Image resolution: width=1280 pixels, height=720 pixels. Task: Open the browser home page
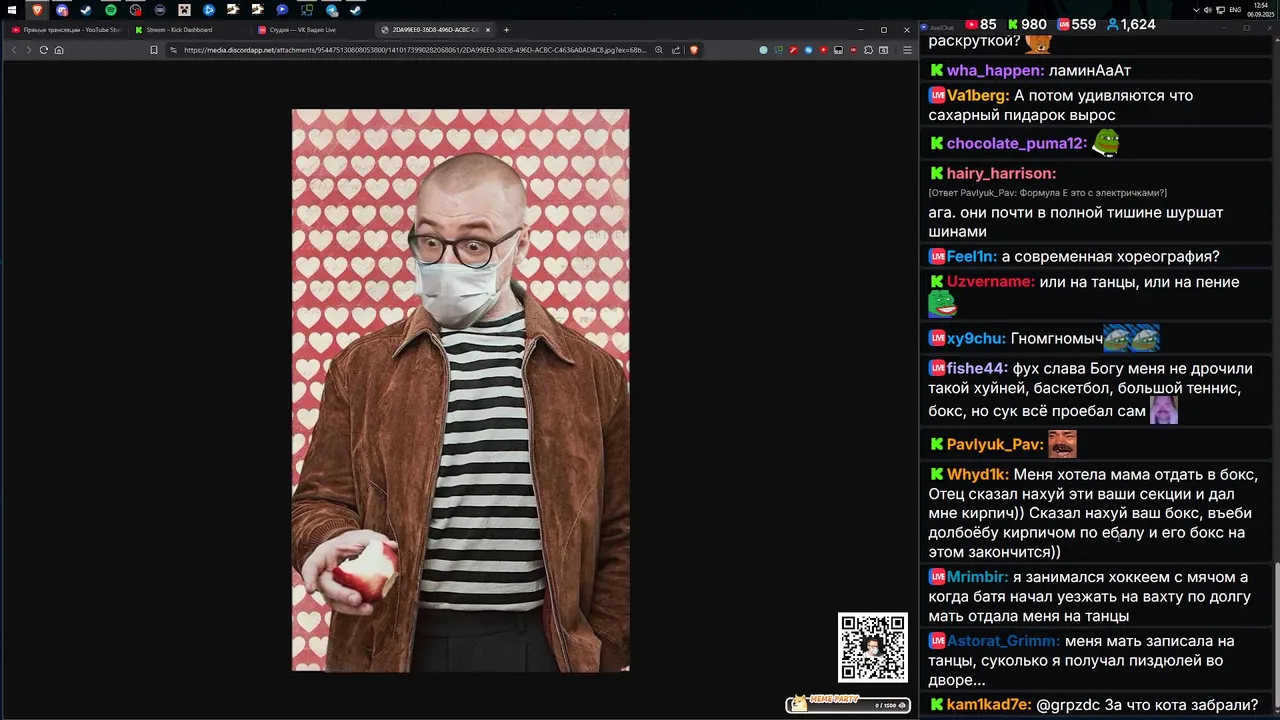[x=59, y=50]
